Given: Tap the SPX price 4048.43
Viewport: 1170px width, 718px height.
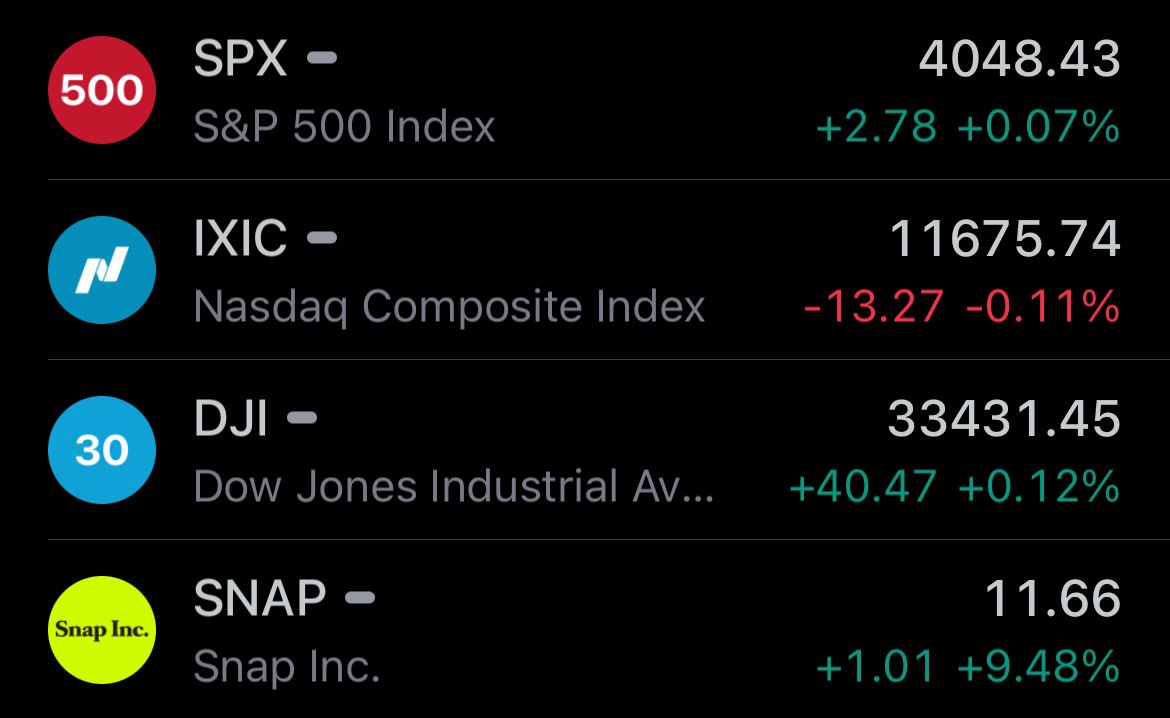Looking at the screenshot, I should (x=1019, y=58).
